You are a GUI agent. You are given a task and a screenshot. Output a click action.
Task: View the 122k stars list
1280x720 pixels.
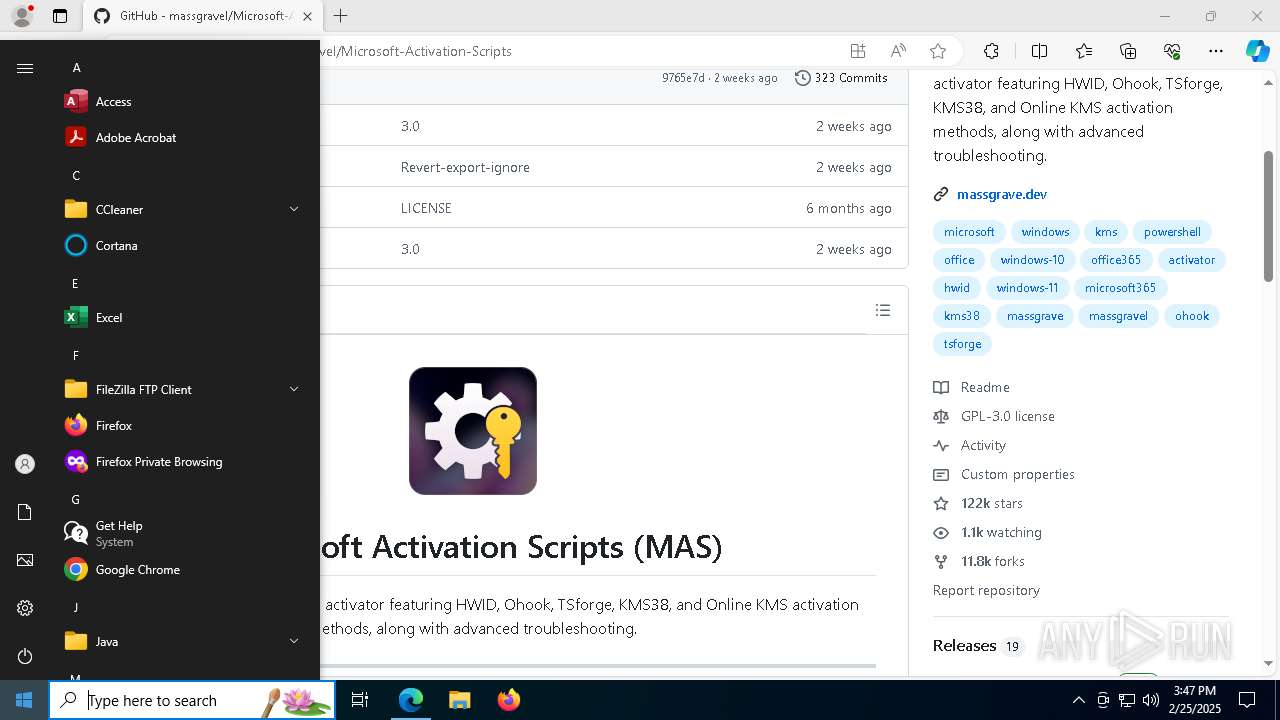pos(978,503)
